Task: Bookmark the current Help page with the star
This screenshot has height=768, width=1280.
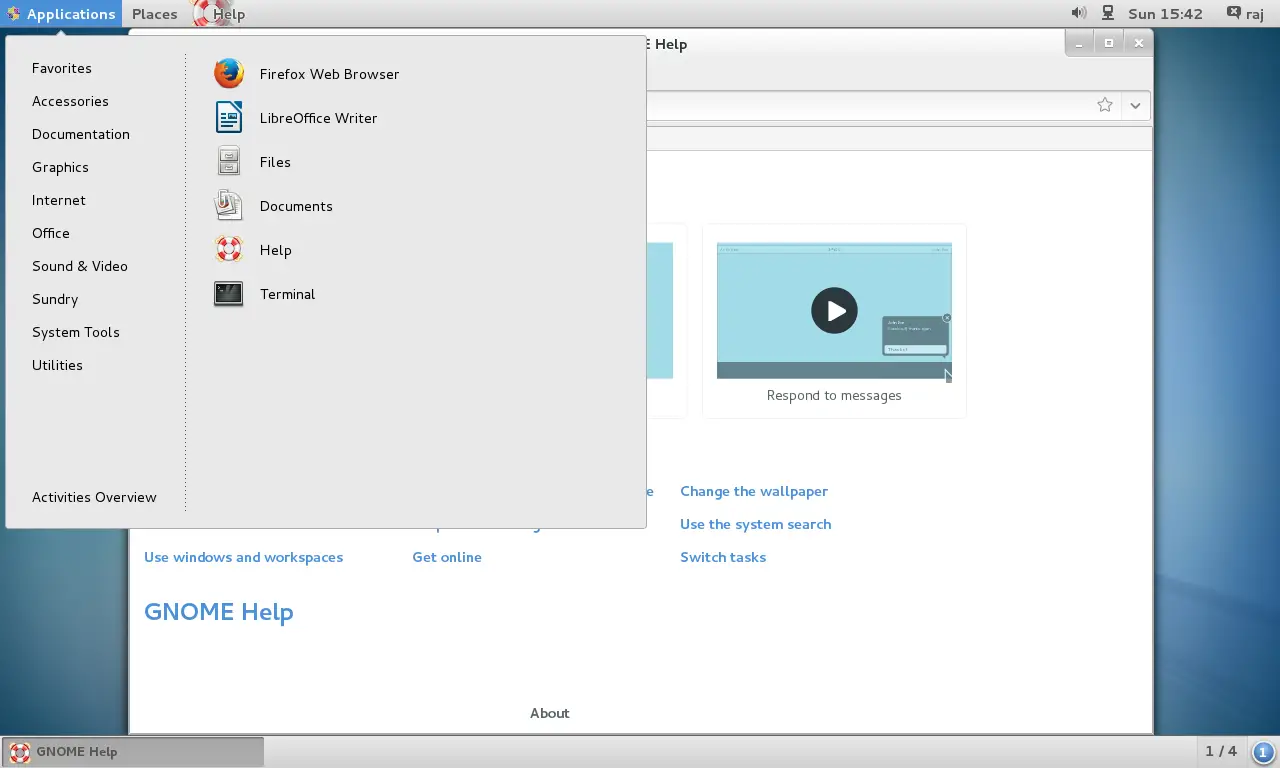Action: pyautogui.click(x=1105, y=105)
